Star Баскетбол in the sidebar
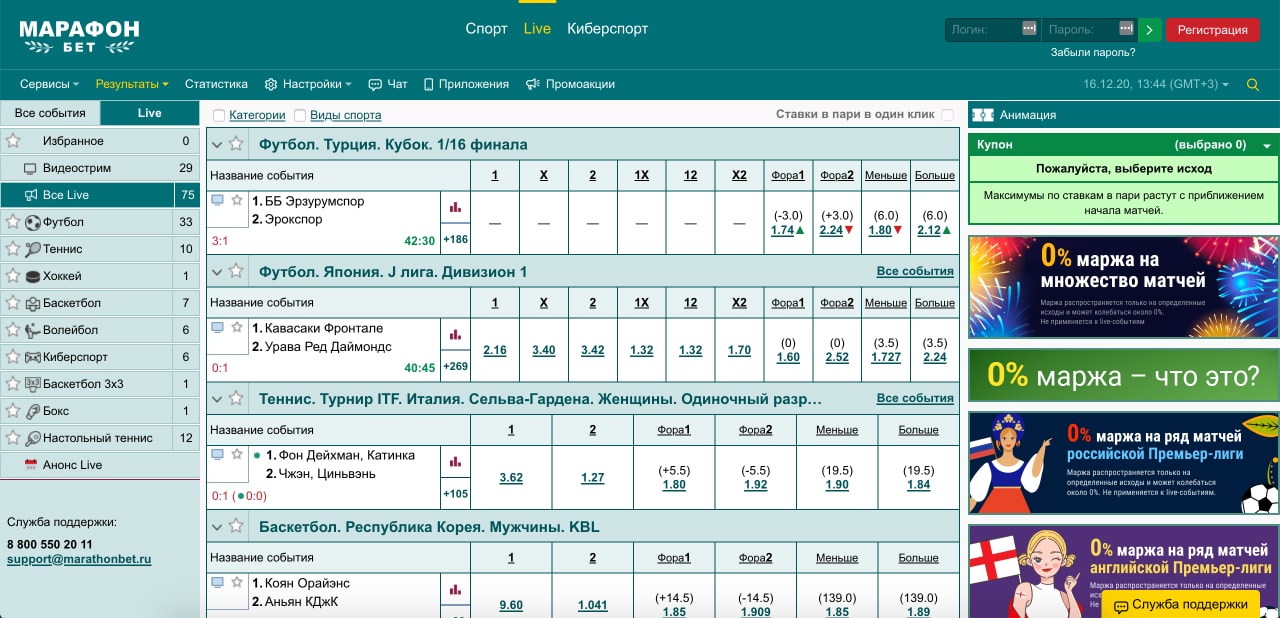 (13, 303)
